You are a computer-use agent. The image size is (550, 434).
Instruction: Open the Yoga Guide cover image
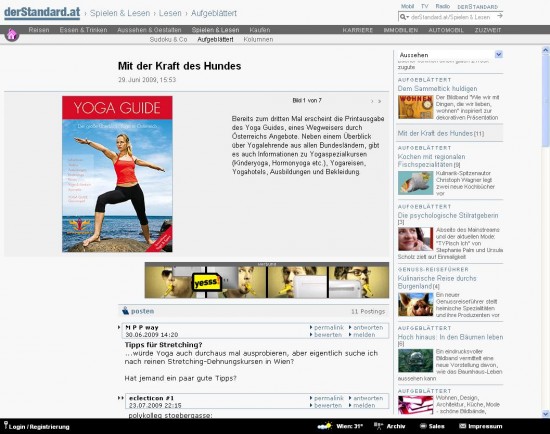pos(117,174)
